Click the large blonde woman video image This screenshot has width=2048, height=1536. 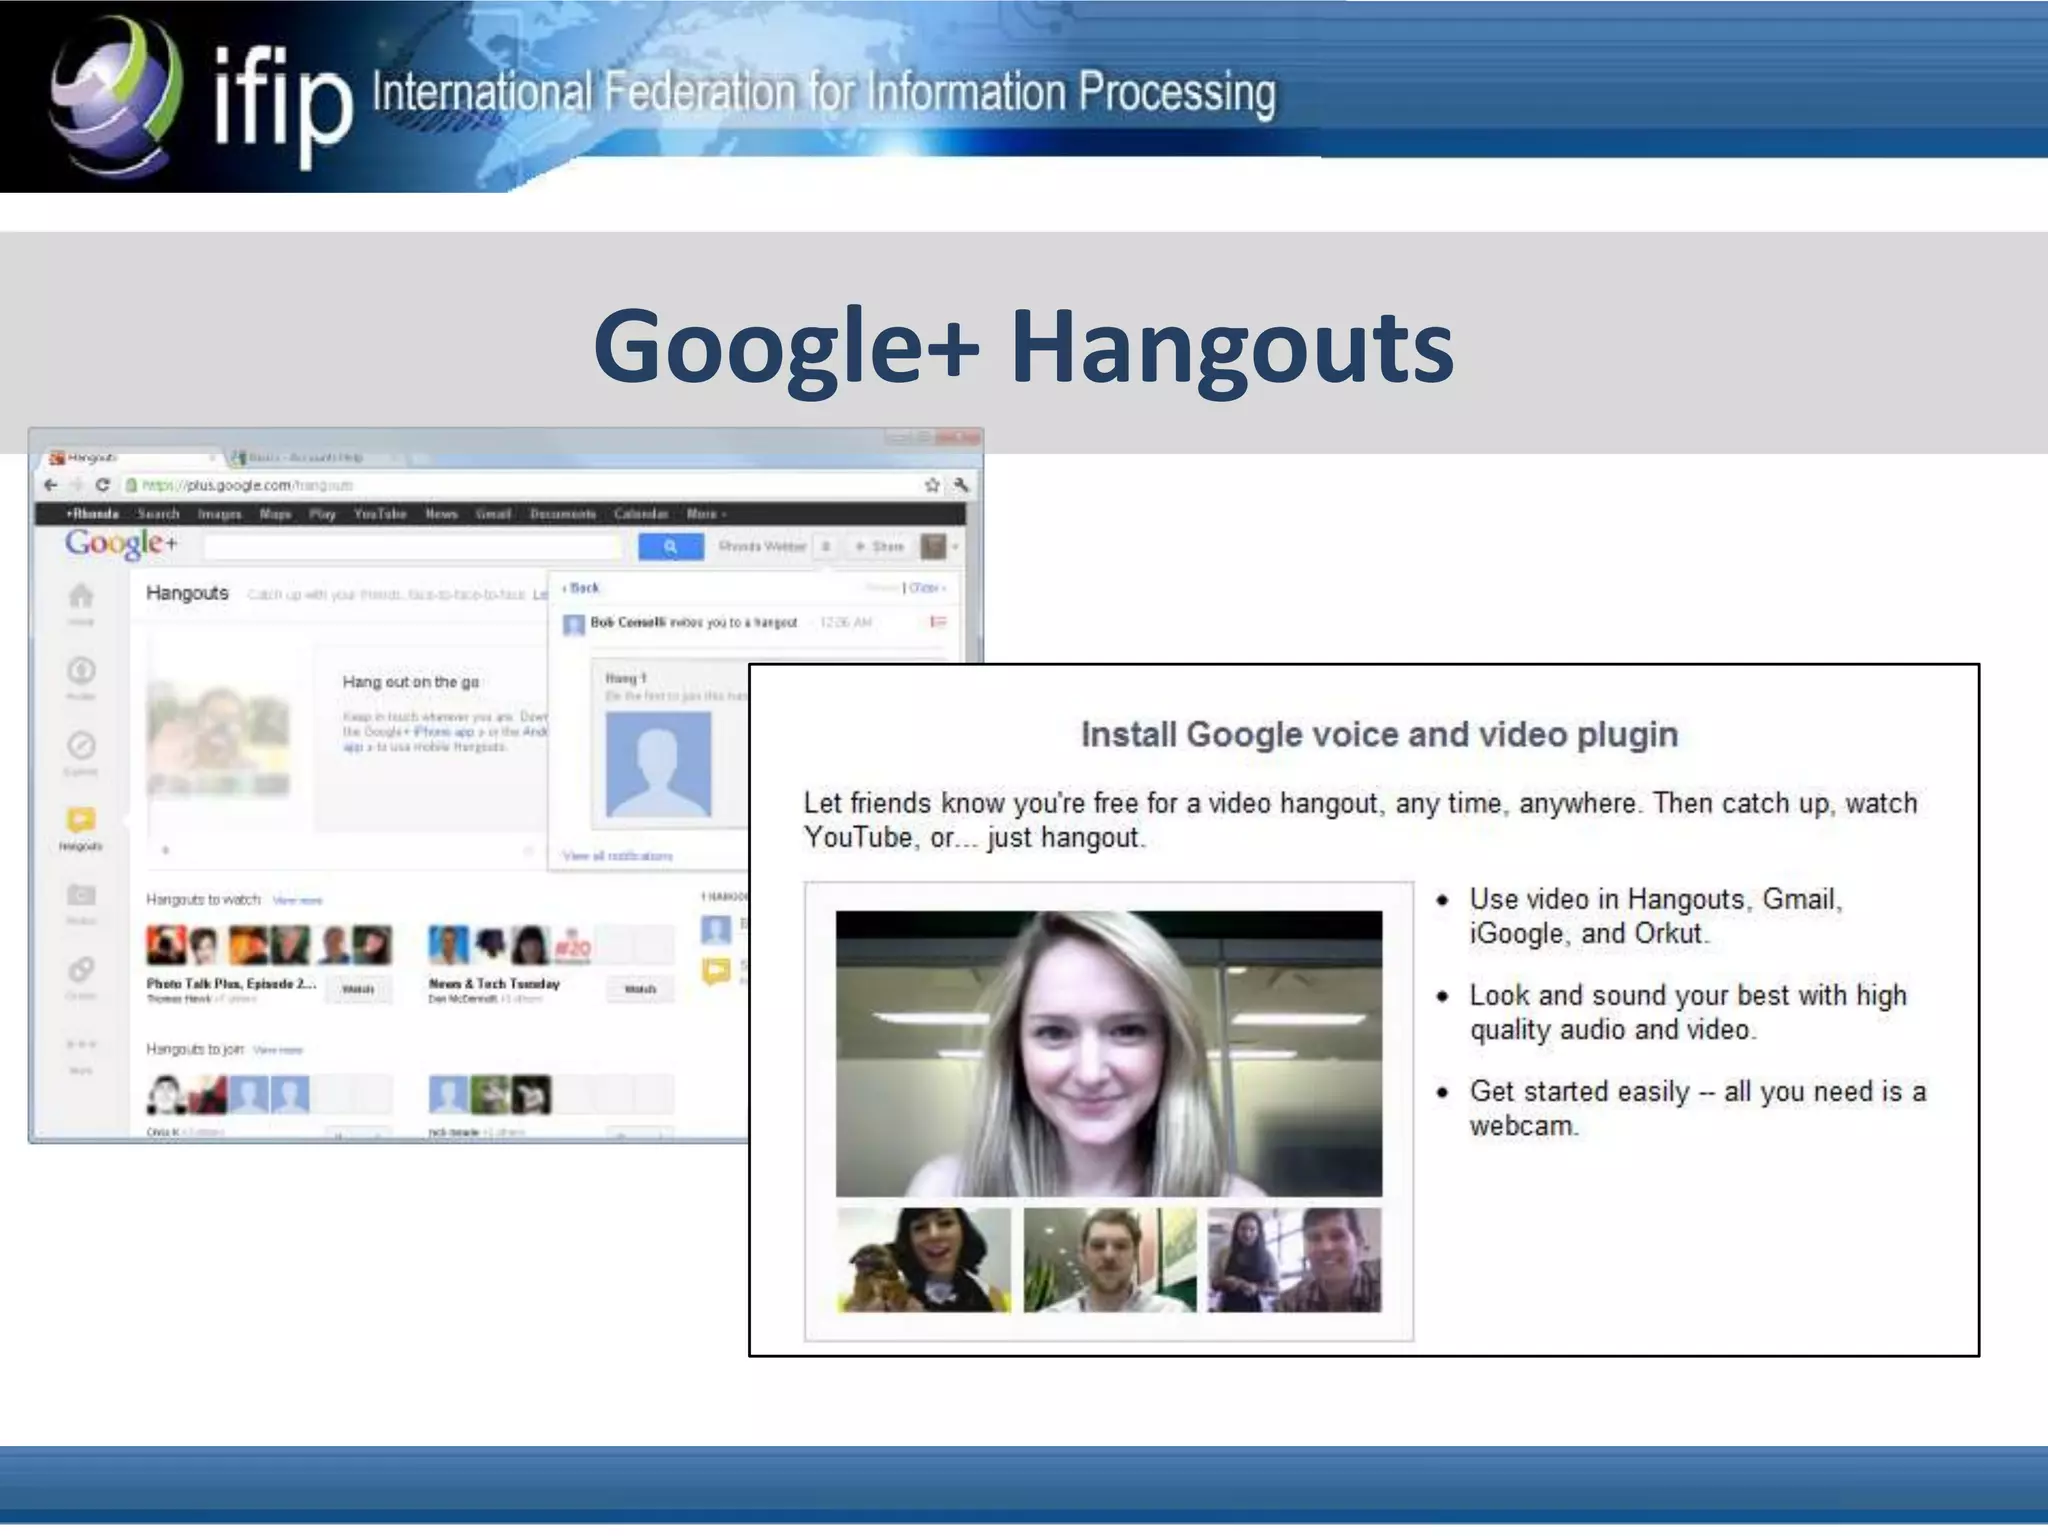pos(1109,1053)
